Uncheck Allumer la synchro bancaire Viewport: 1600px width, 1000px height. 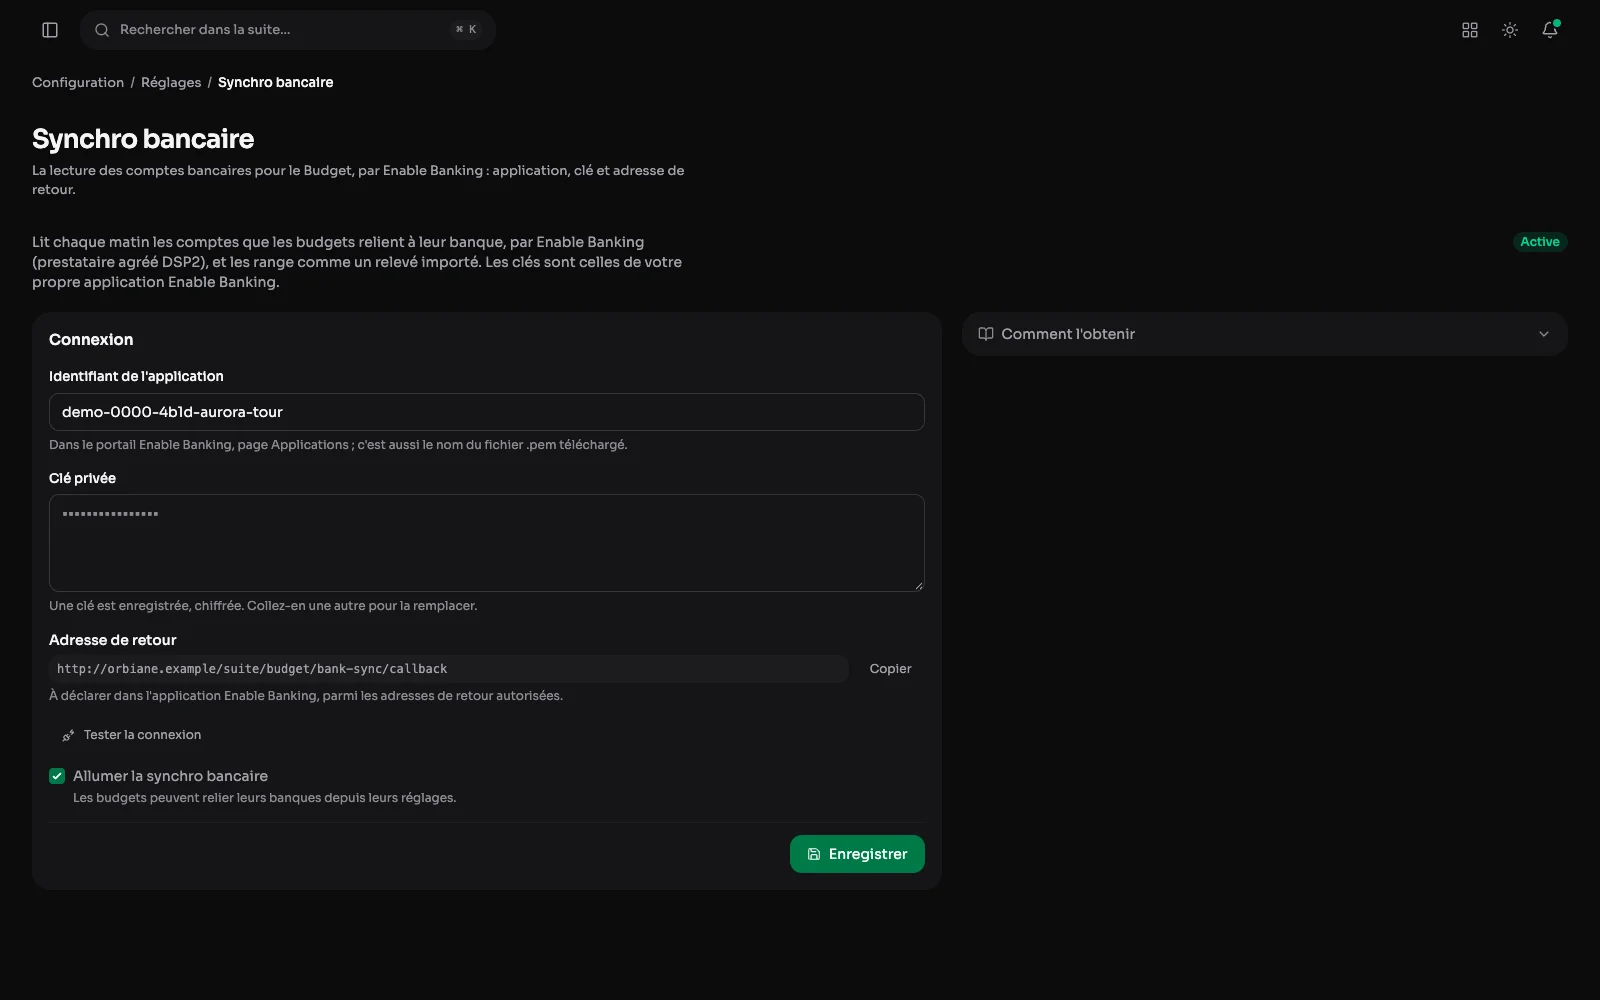point(57,776)
